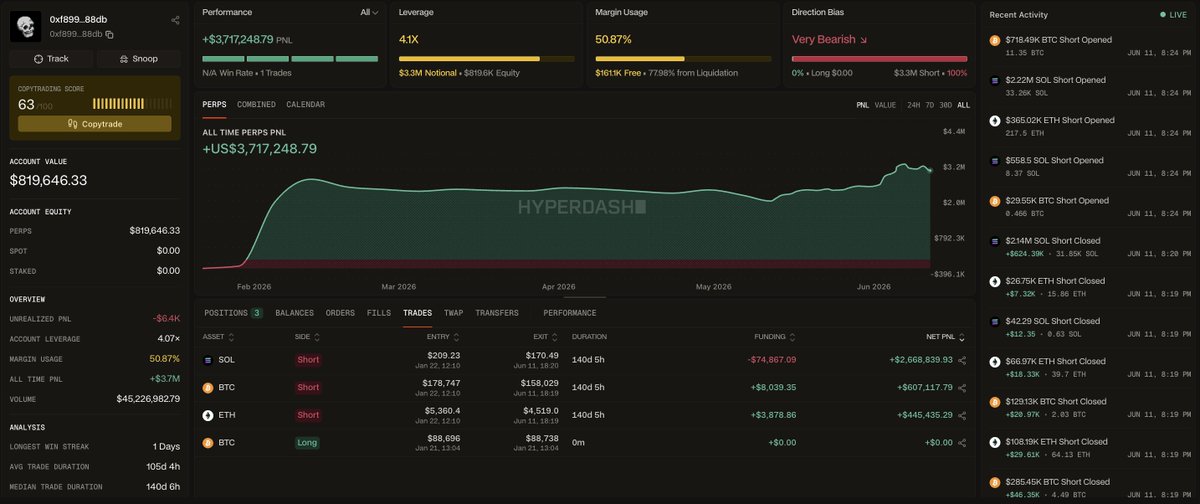Sort trades by ASSET column
This screenshot has height=504, width=1200.
[x=218, y=337]
